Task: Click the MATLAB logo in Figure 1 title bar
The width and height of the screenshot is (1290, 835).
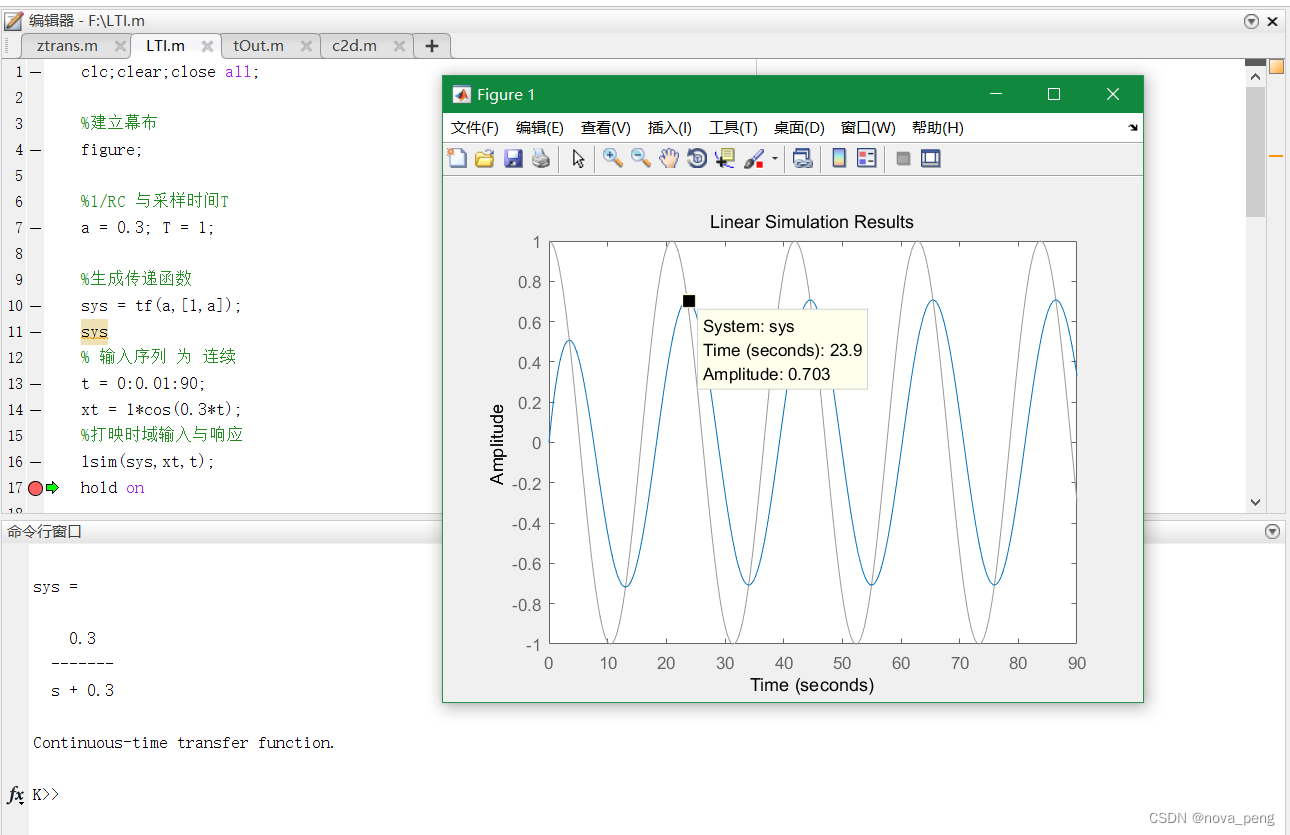Action: point(462,94)
